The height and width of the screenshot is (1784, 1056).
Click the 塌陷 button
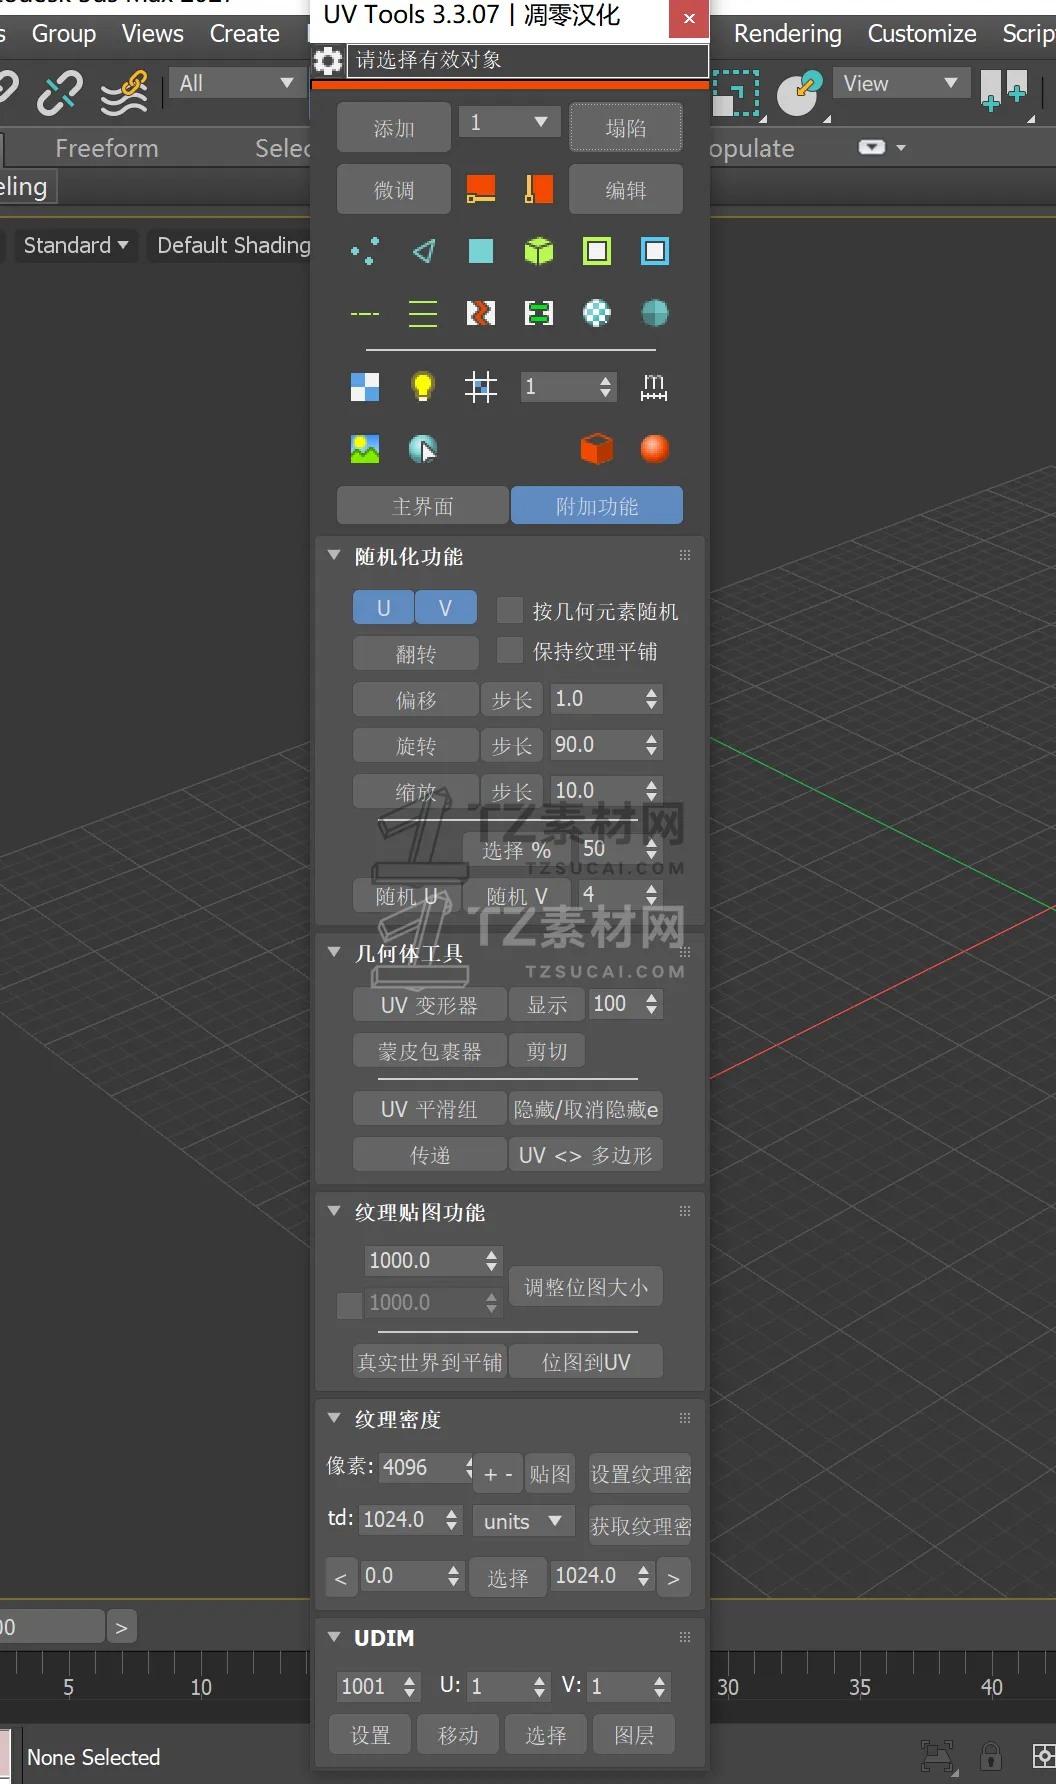(626, 128)
